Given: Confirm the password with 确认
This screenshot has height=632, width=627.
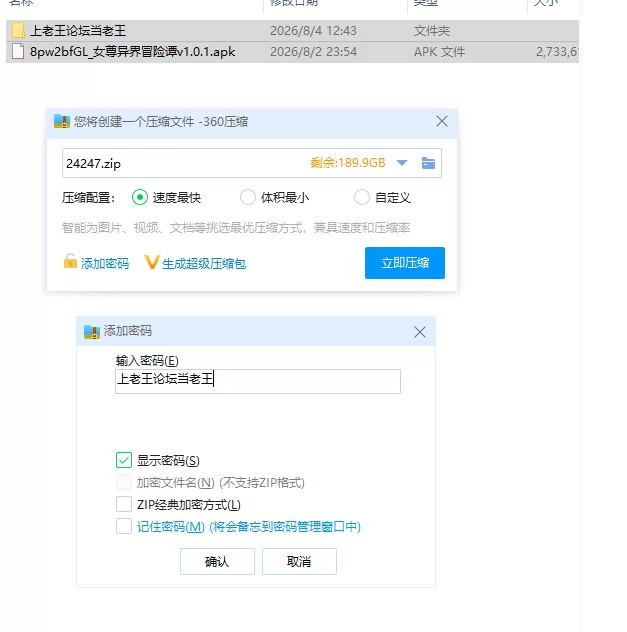Looking at the screenshot, I should [217, 561].
